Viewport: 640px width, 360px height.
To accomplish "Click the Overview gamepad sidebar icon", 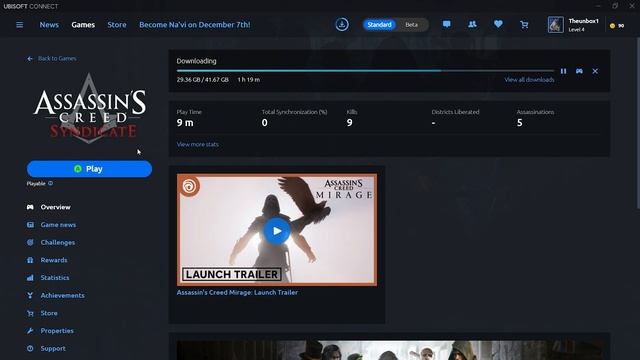I will click(30, 207).
